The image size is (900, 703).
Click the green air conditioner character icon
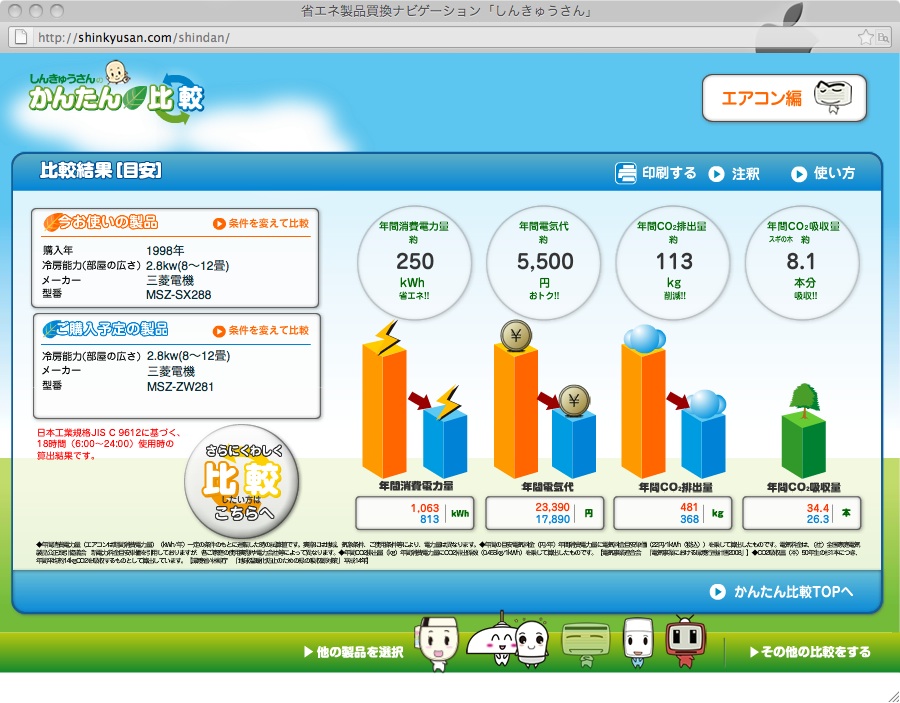pyautogui.click(x=583, y=644)
